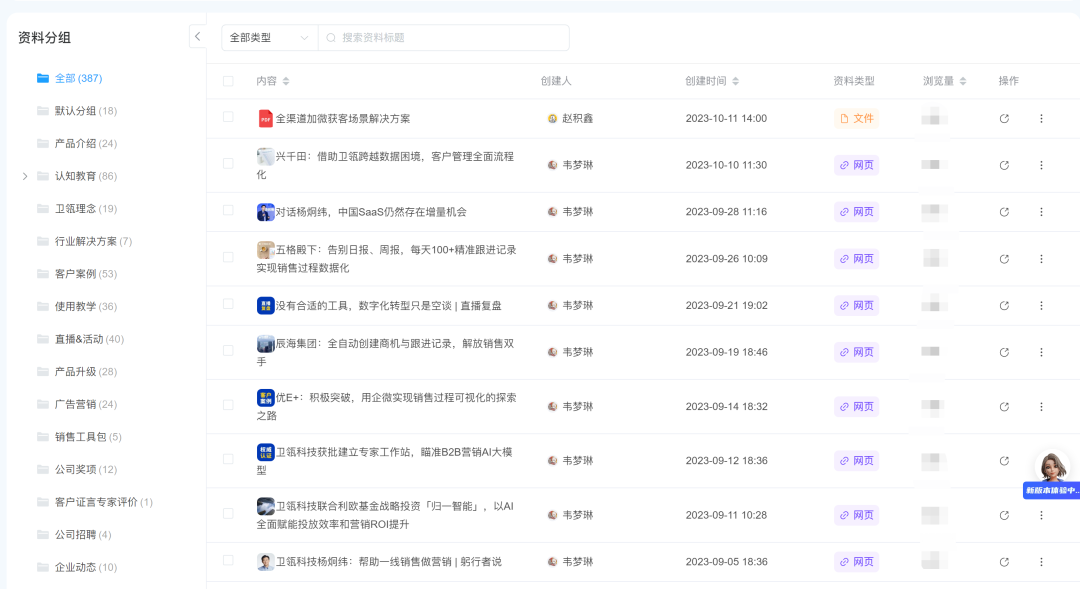
Task: Expand the 认知教育 group tree arrow
Action: coord(25,176)
